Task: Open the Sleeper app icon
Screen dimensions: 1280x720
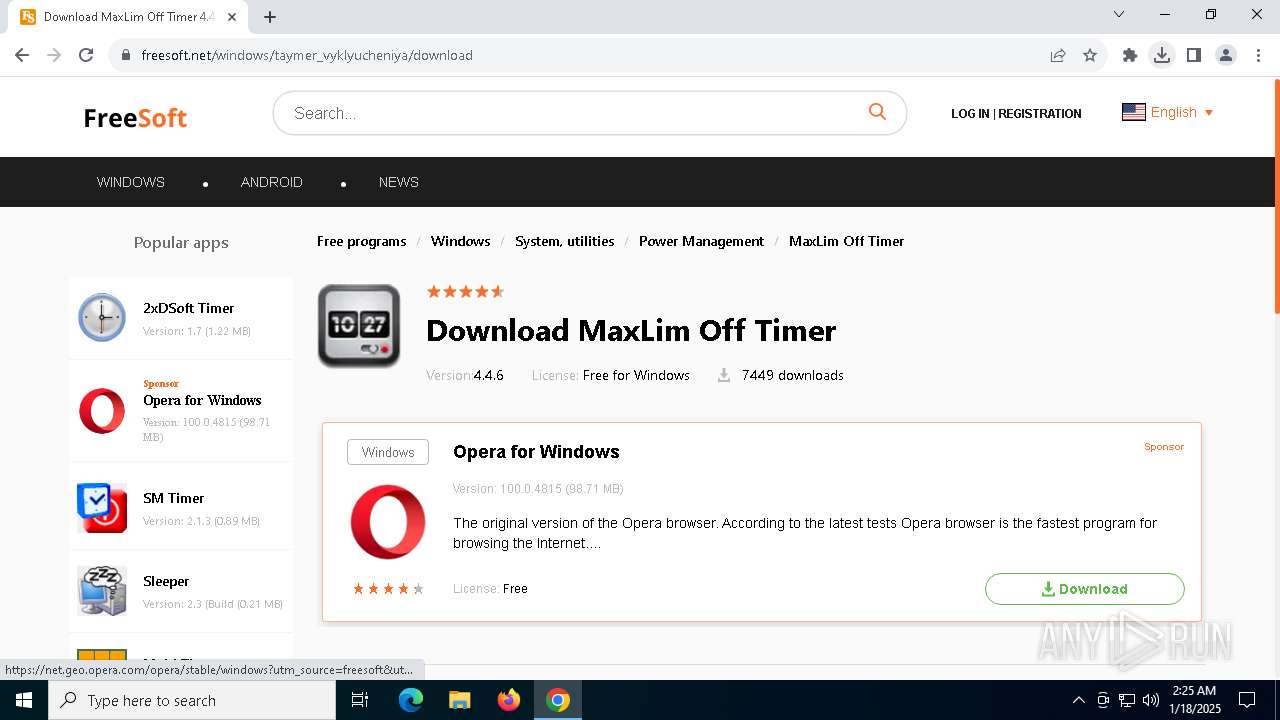Action: [x=102, y=590]
